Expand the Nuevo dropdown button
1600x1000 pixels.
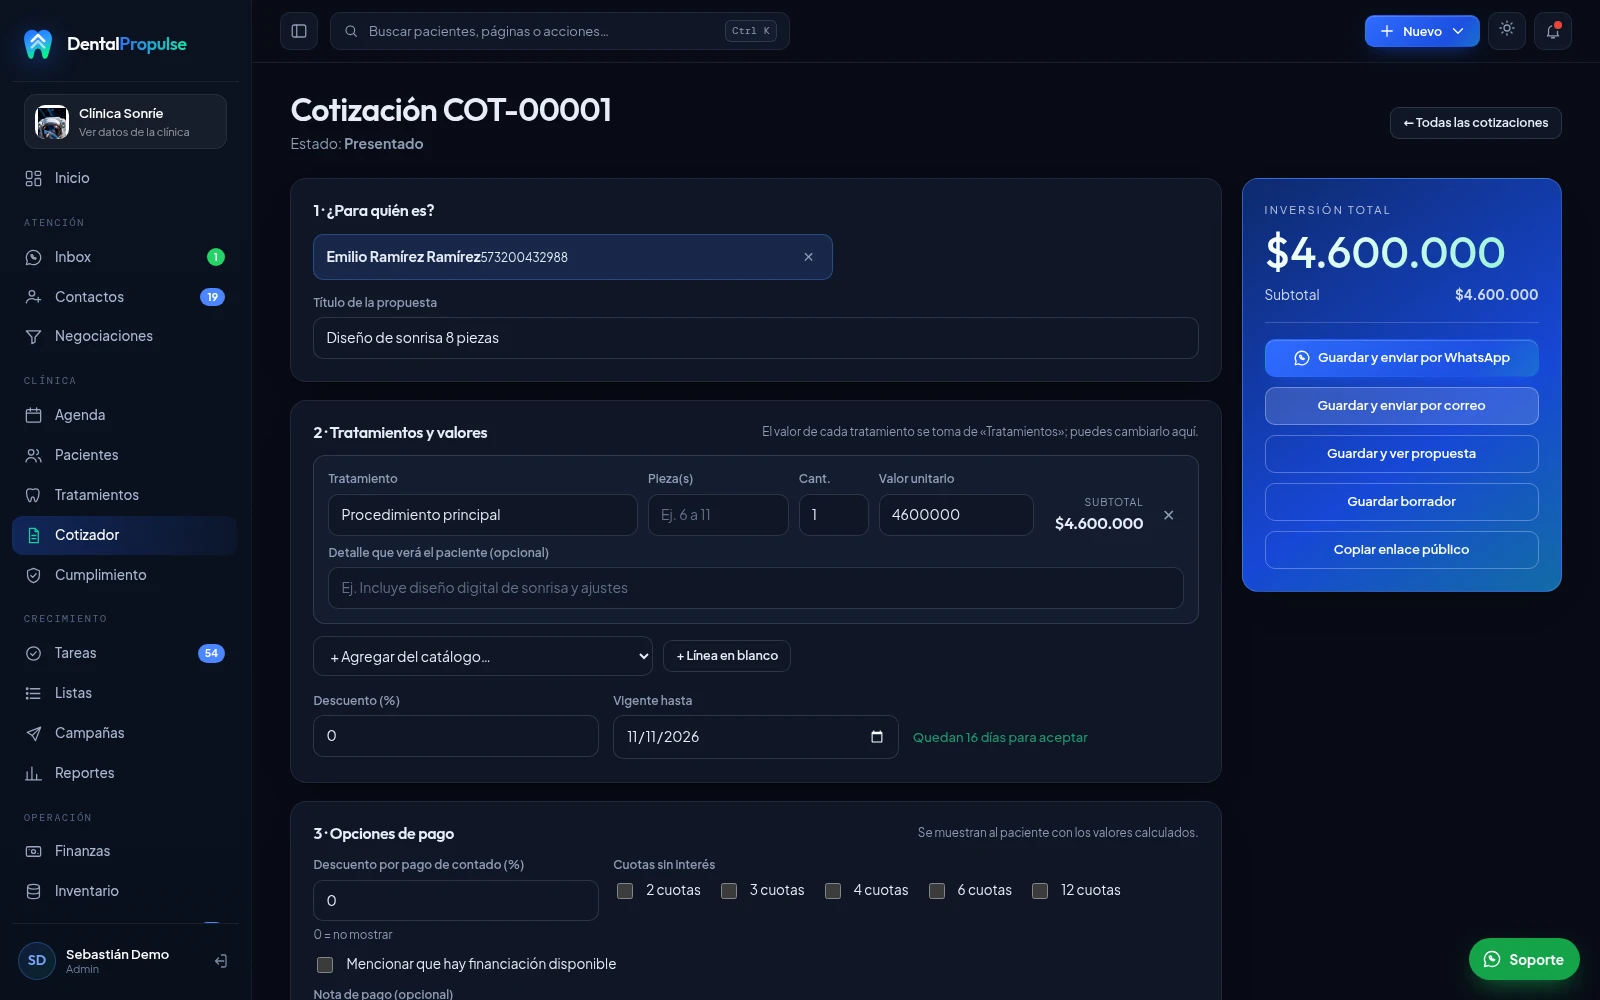1422,31
